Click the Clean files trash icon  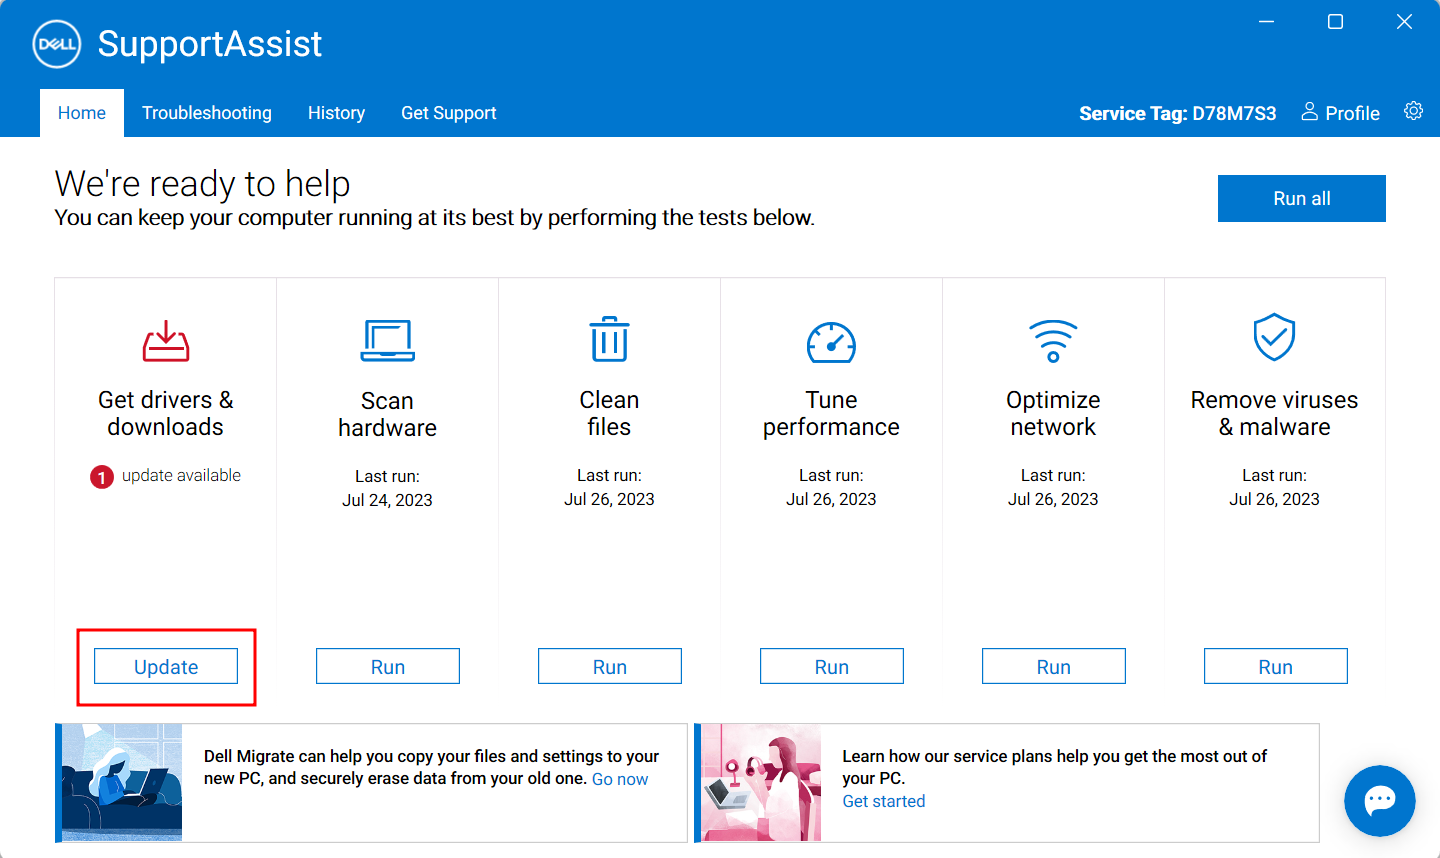[x=609, y=339]
